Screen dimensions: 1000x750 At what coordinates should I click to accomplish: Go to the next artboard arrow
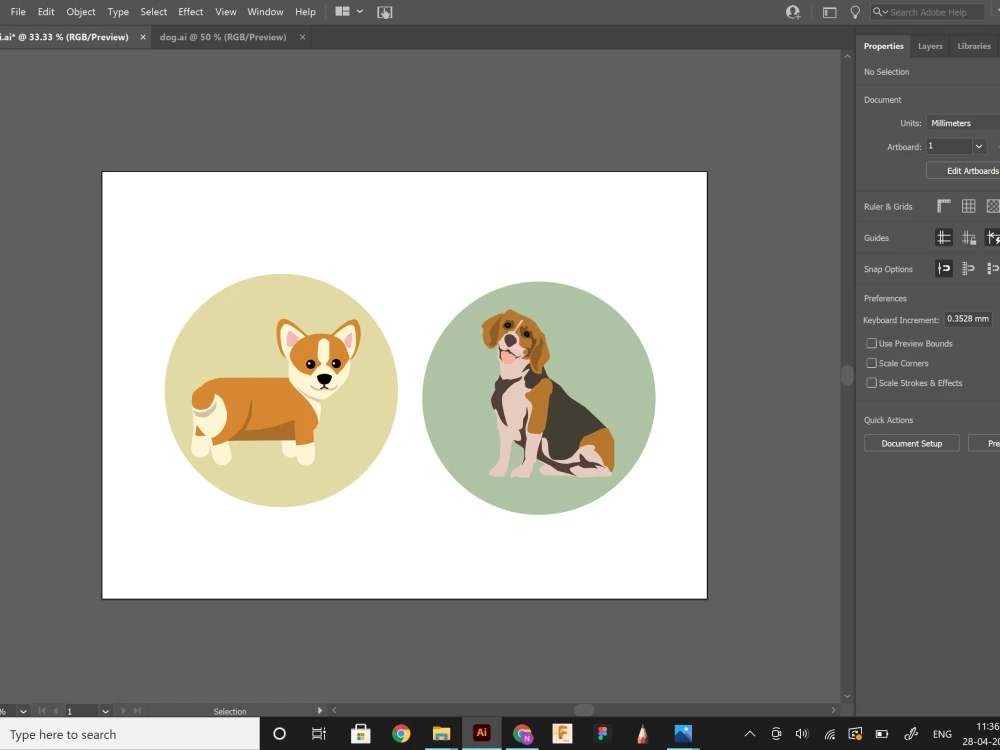123,710
